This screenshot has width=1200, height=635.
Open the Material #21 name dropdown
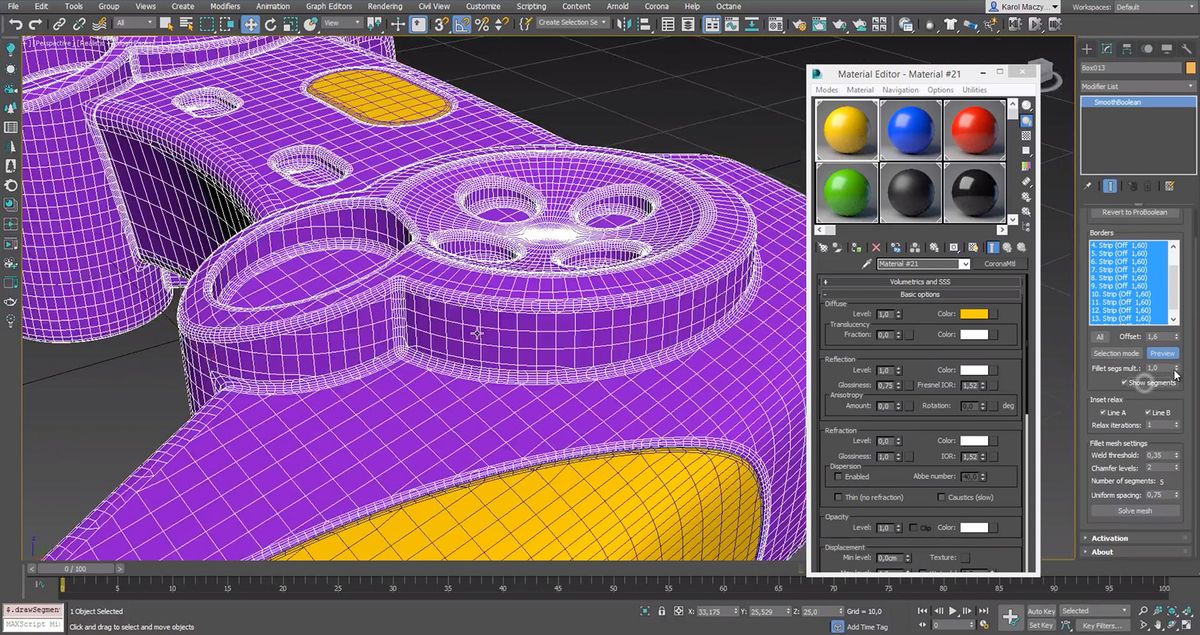pyautogui.click(x=966, y=263)
